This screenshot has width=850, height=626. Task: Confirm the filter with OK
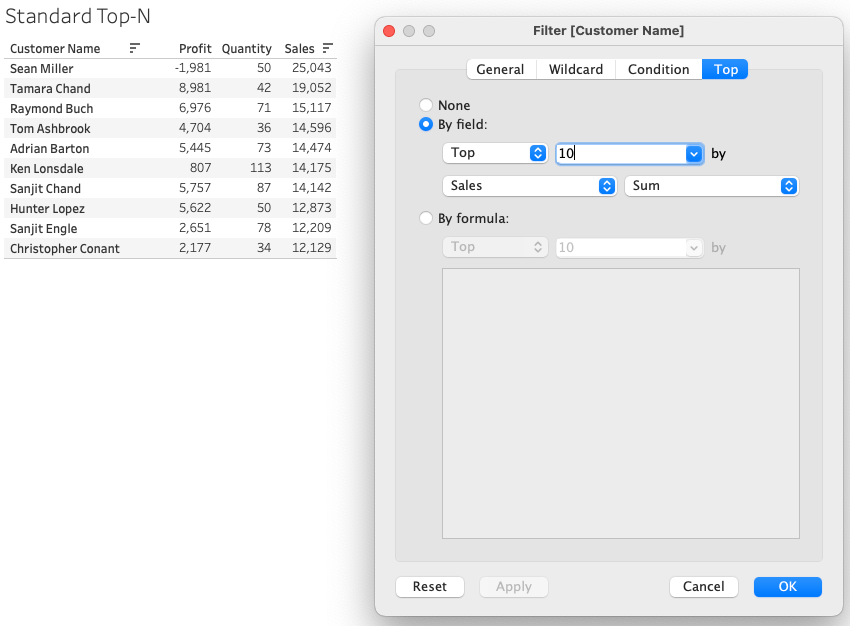coord(788,587)
